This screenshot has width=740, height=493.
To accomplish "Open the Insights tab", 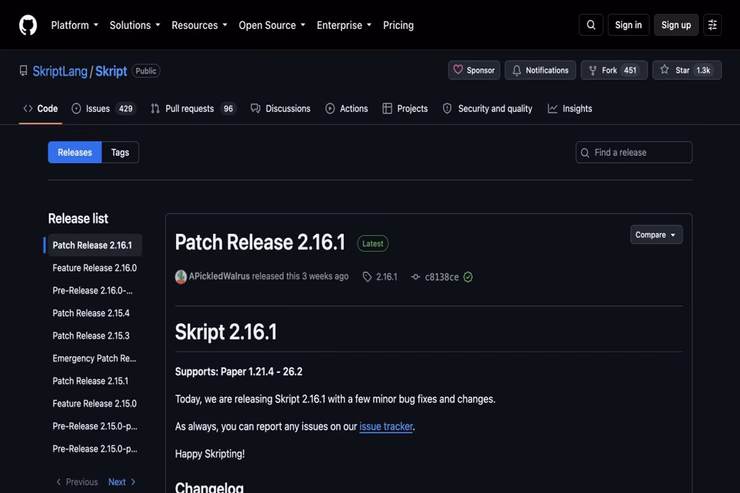I will point(570,109).
